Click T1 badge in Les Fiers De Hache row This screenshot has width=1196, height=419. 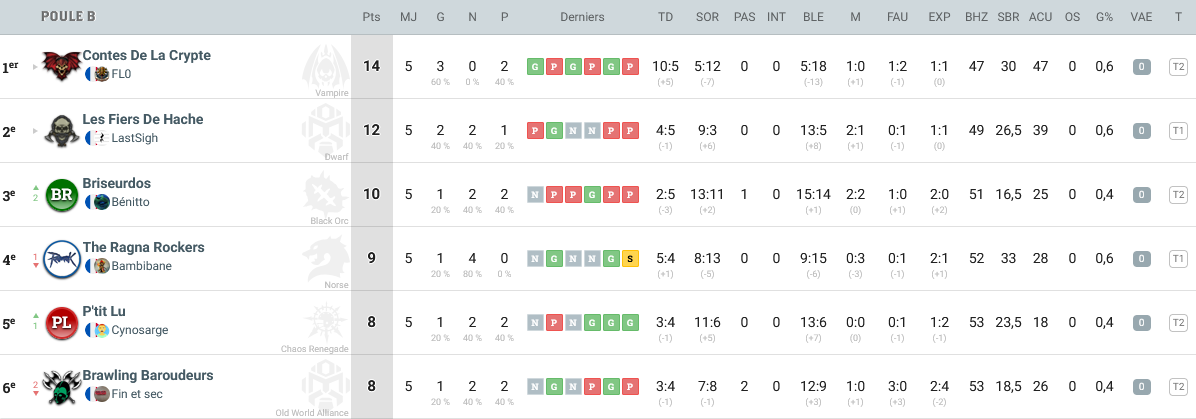(x=1177, y=131)
